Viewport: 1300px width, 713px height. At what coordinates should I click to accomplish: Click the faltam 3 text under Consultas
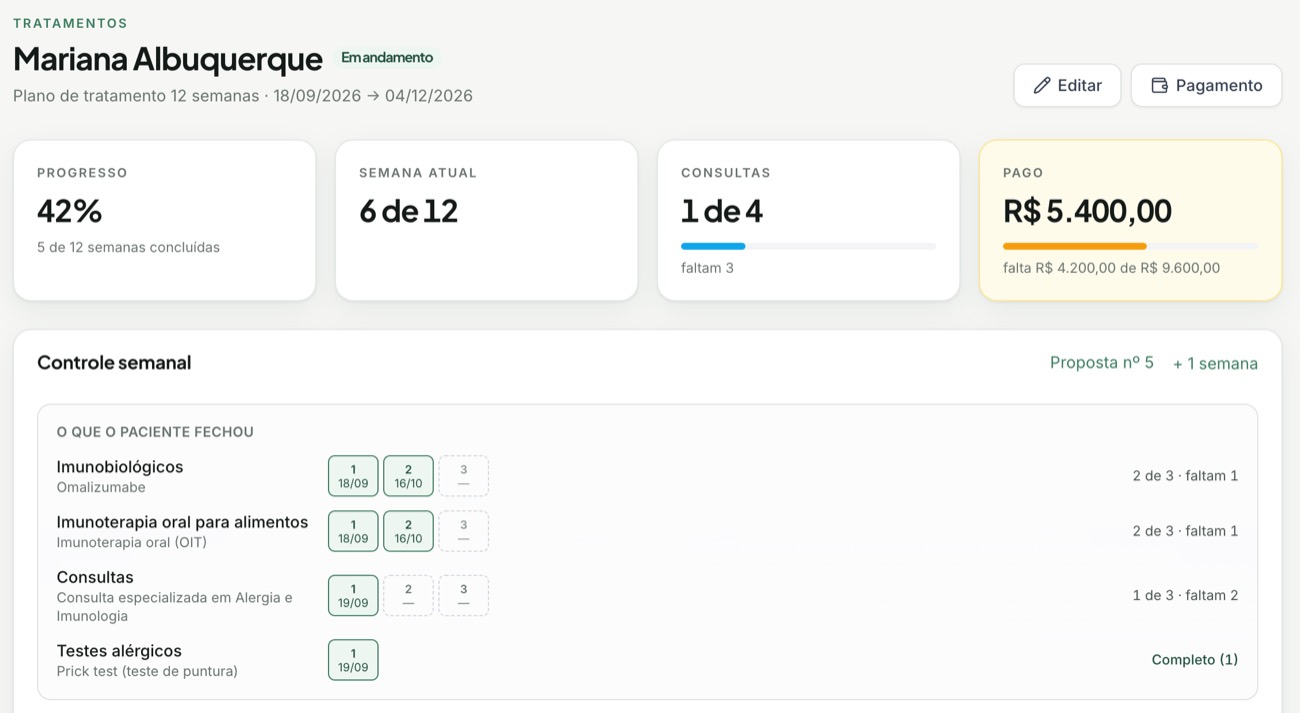coord(707,268)
